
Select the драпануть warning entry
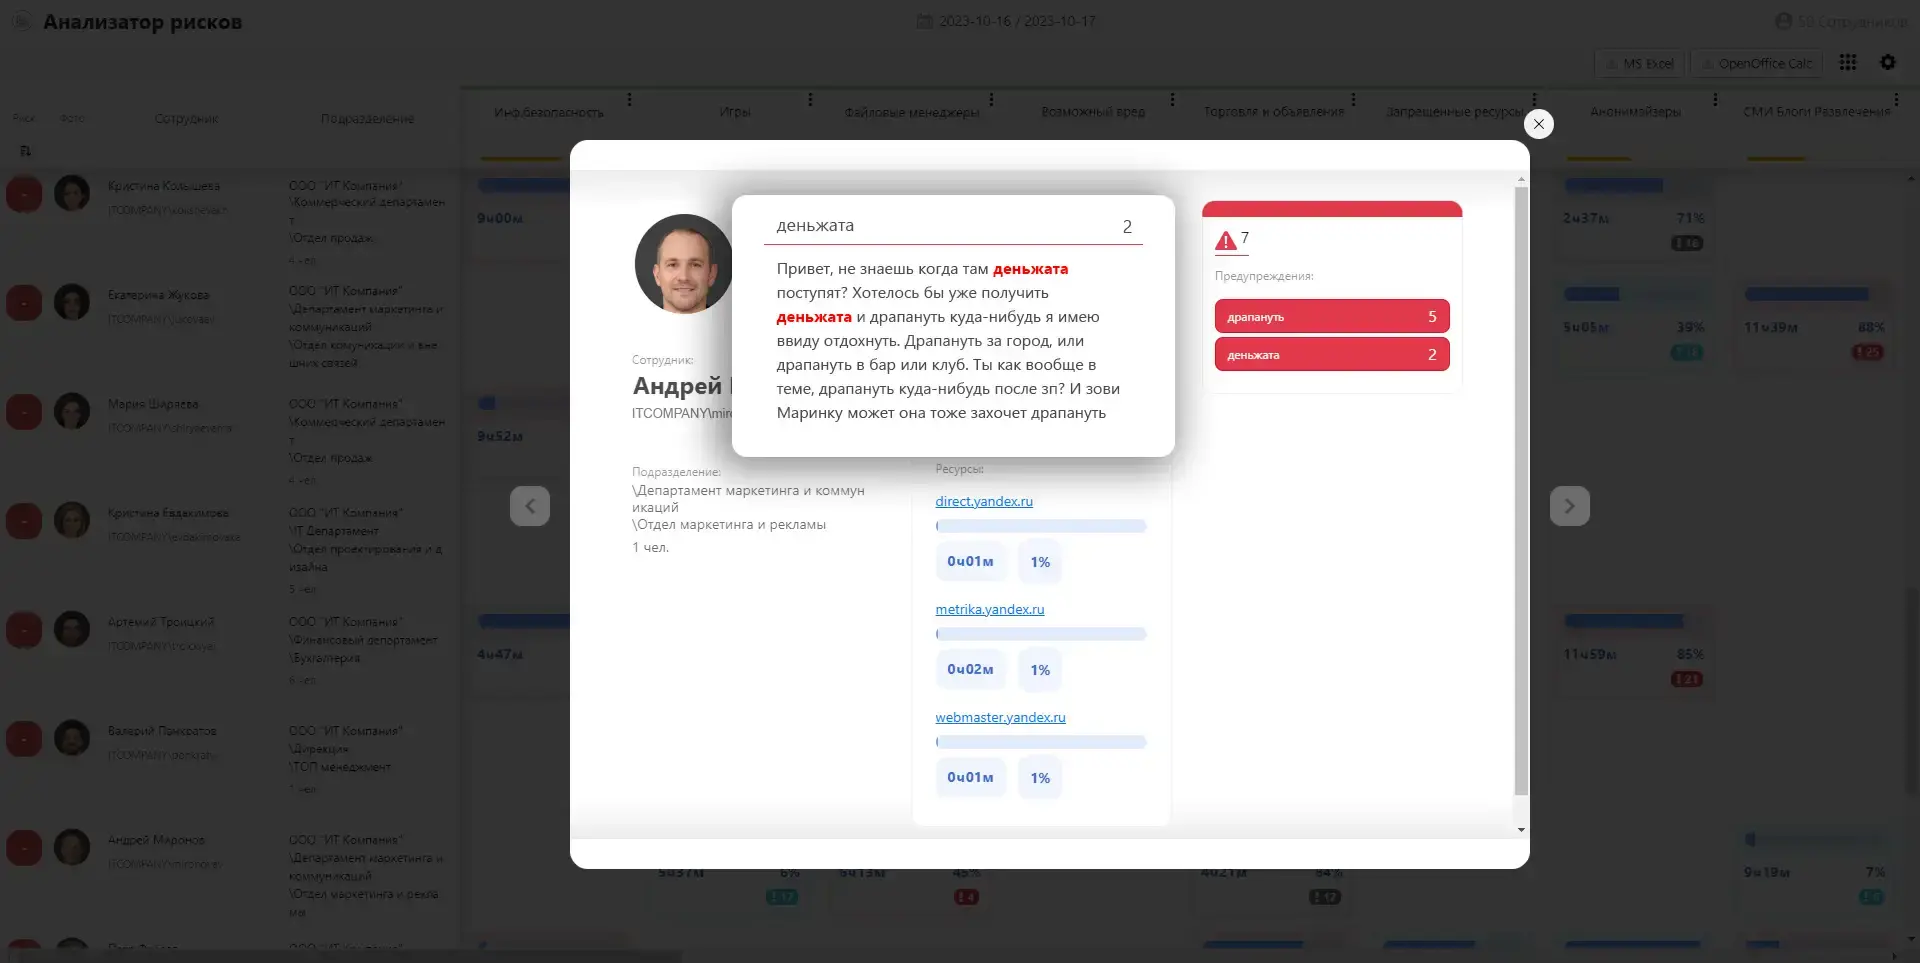tap(1332, 316)
